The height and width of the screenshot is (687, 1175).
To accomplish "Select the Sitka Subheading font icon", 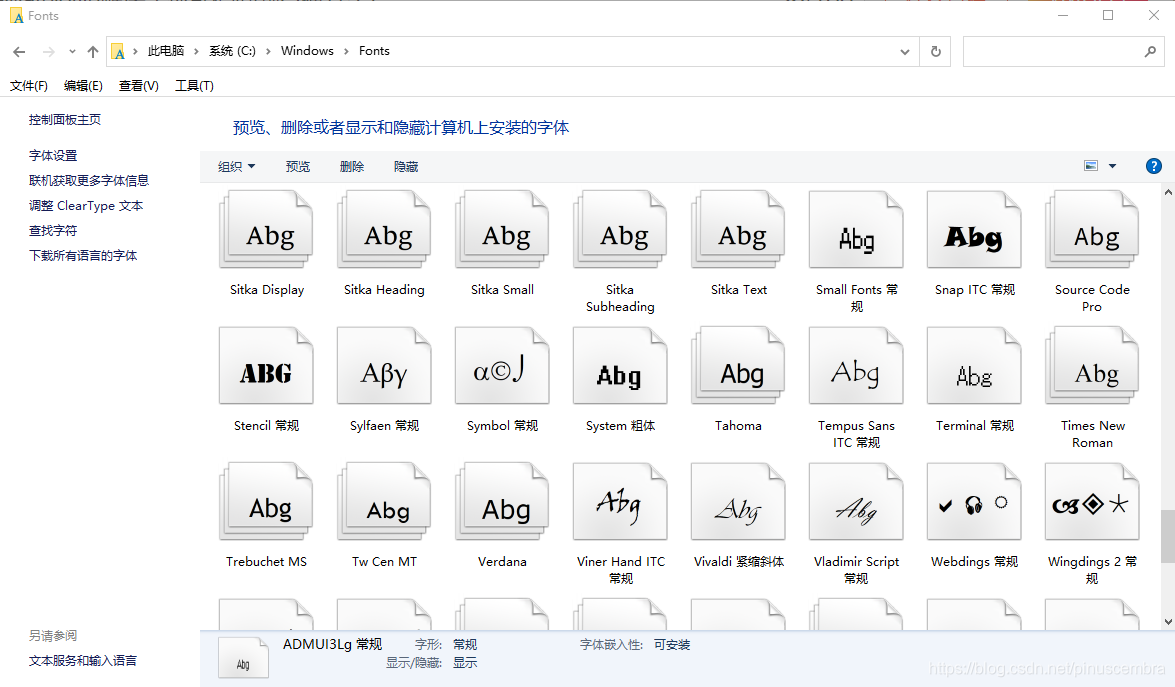I will pyautogui.click(x=620, y=229).
